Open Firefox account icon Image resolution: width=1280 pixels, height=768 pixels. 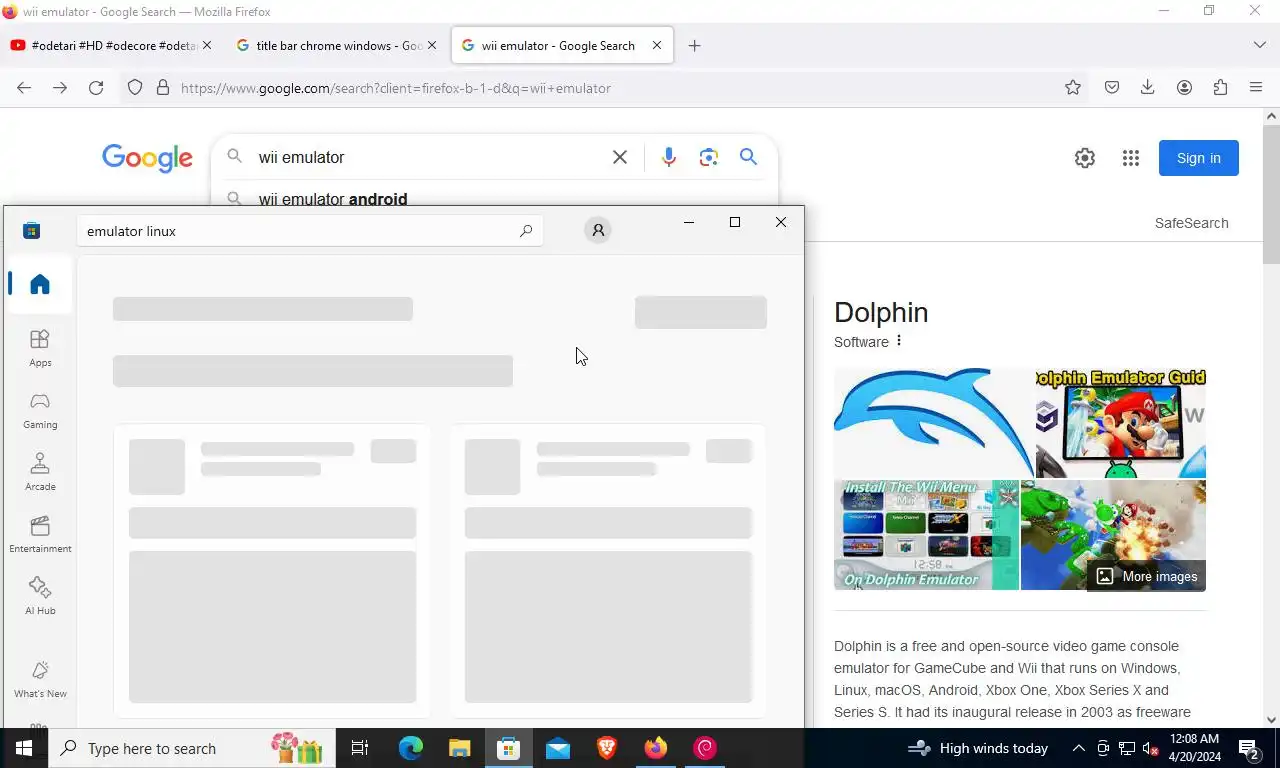1184,88
